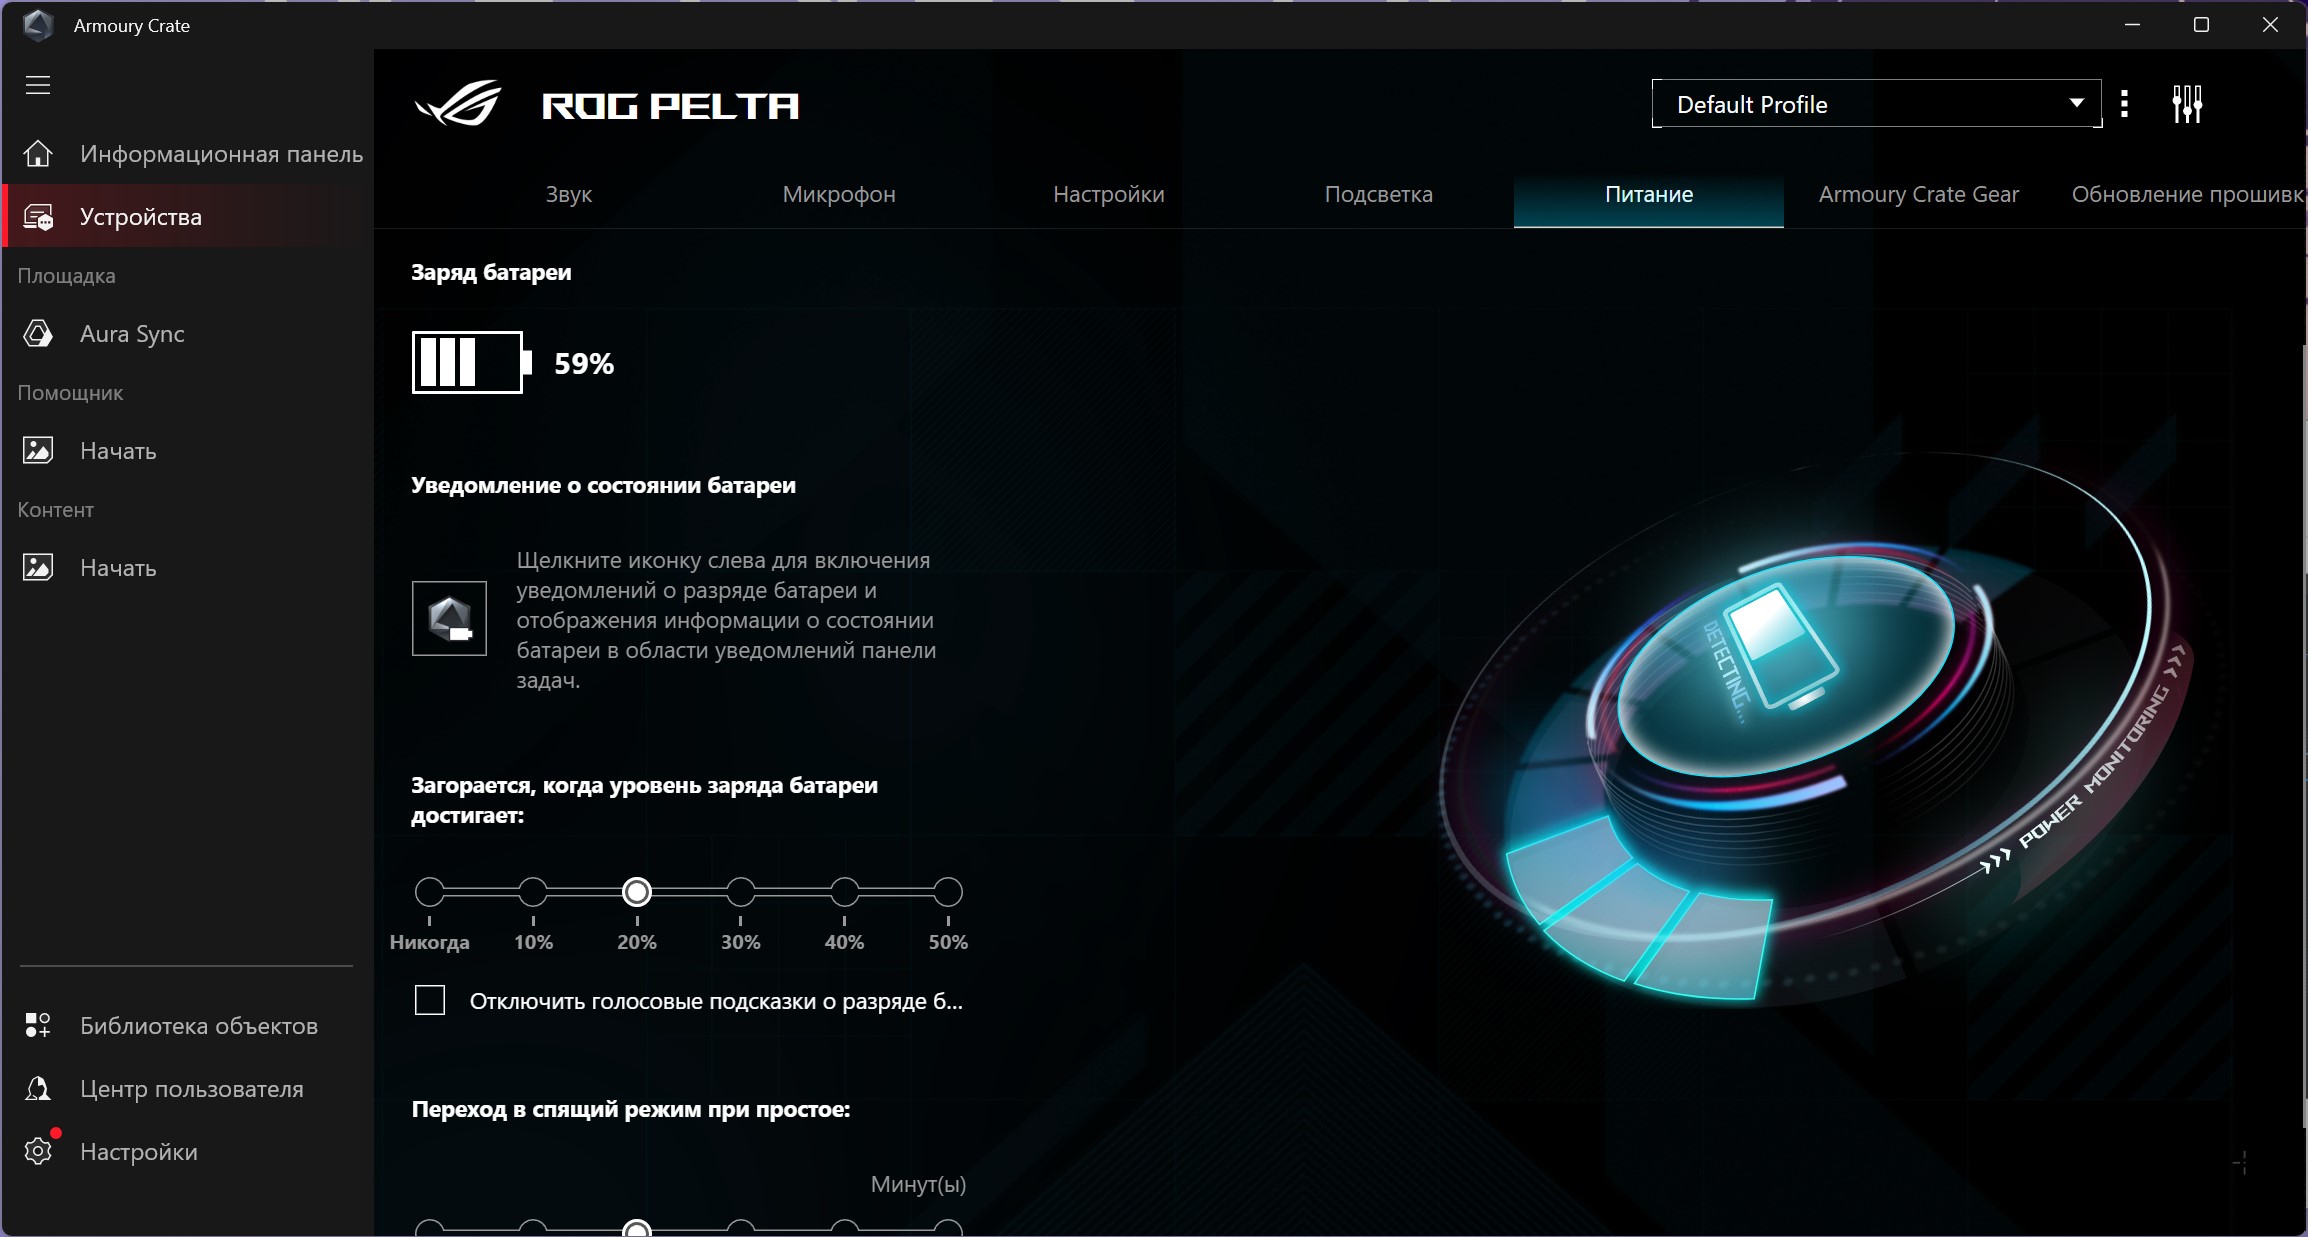Viewport: 2308px width, 1237px height.
Task: Click the Начать icon under Помощник
Action: pos(38,451)
